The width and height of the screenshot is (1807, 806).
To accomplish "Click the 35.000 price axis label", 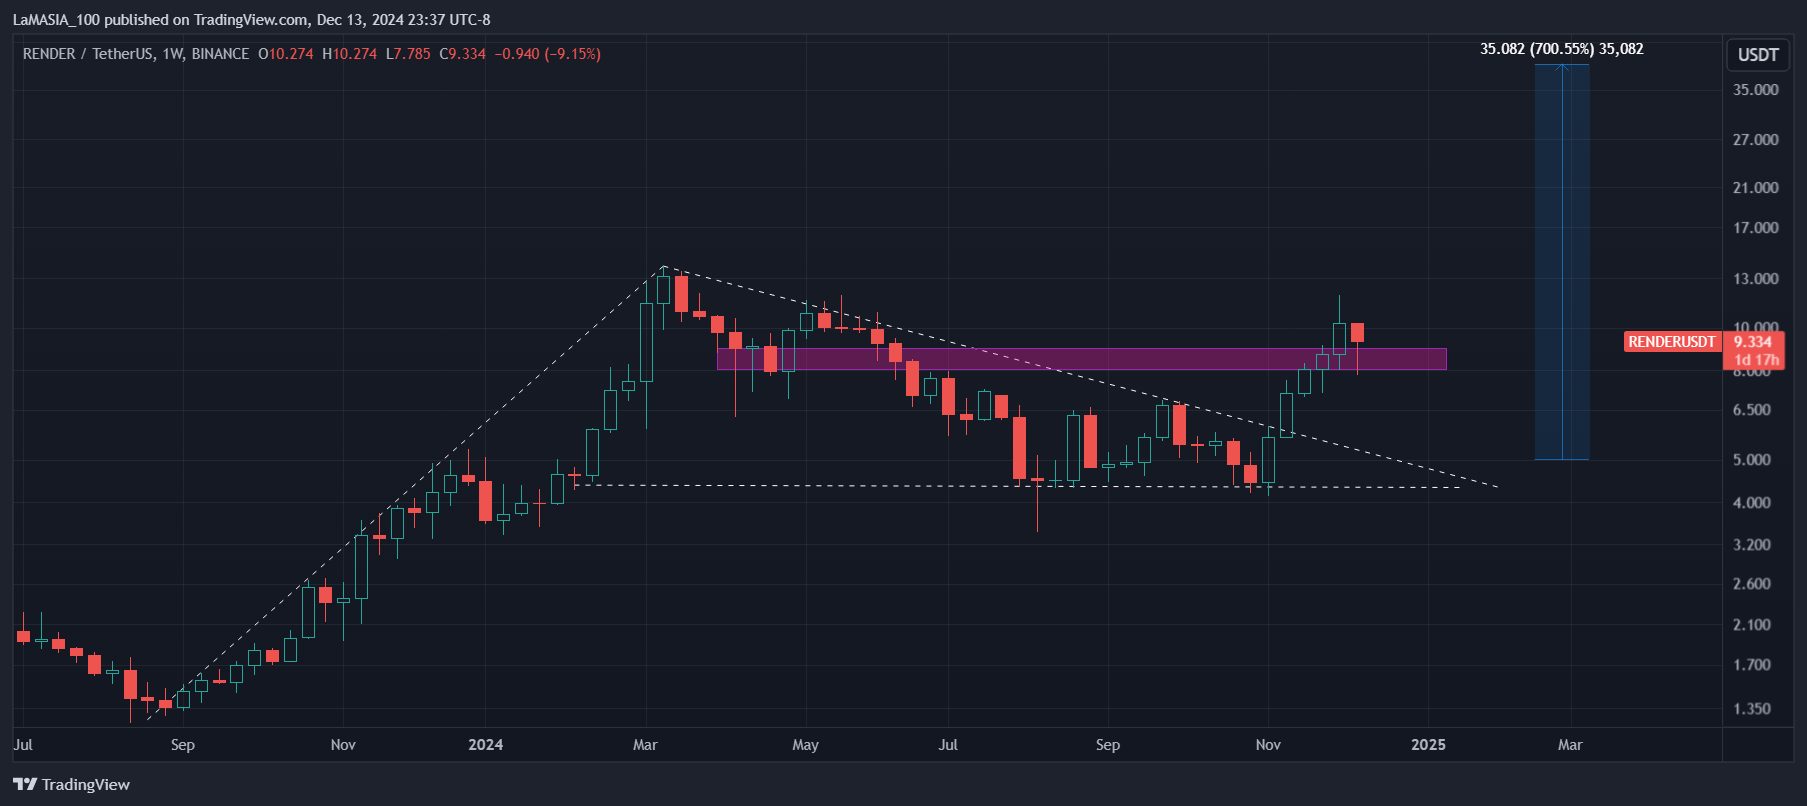I will [1755, 90].
